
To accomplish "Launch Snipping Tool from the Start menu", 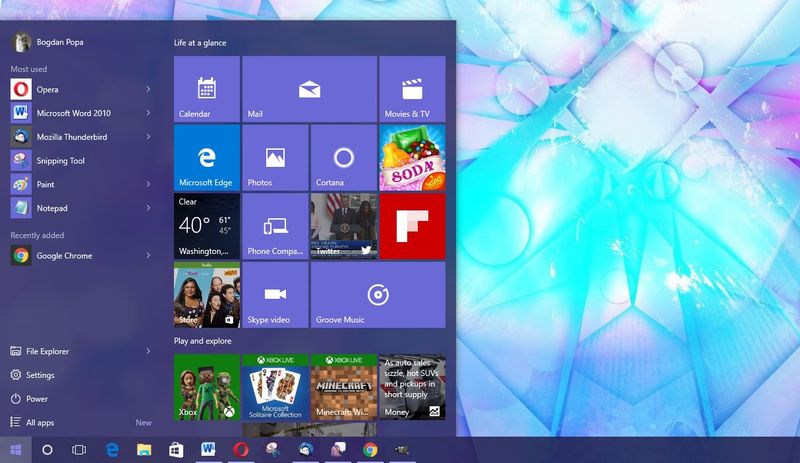I will 82,160.
